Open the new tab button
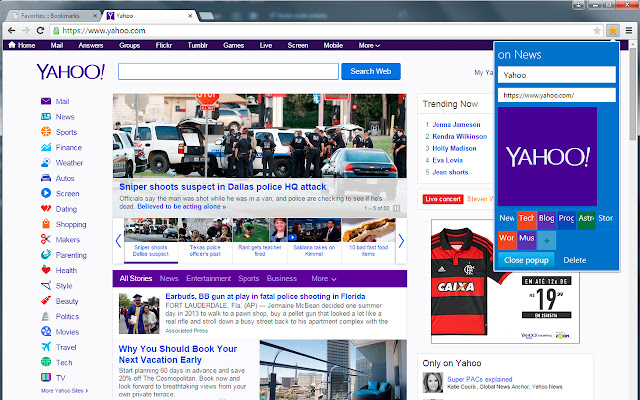This screenshot has height=400, width=640. click(x=207, y=16)
